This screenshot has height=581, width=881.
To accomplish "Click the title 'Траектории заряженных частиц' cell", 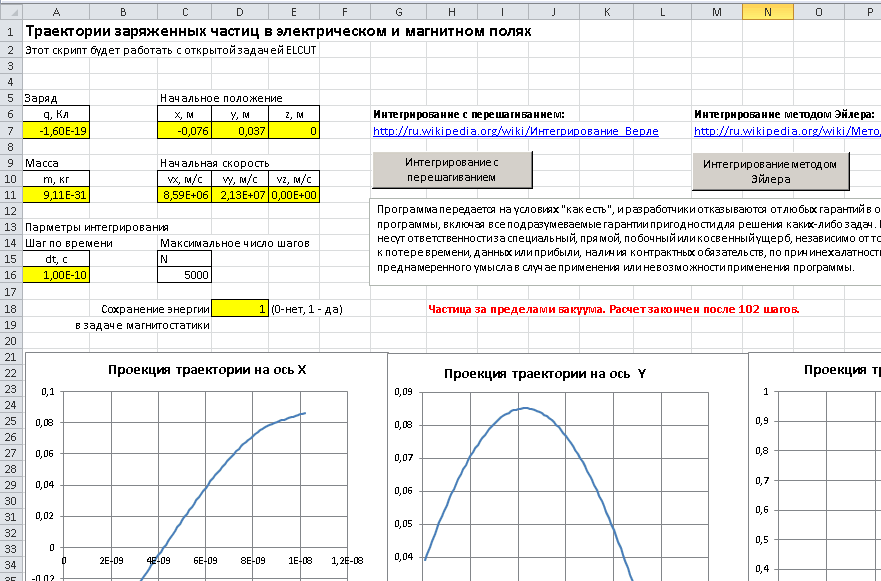I will pyautogui.click(x=278, y=31).
